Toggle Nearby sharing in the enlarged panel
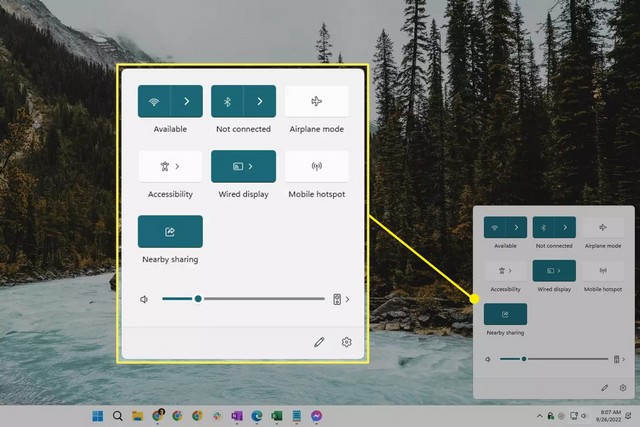 pos(170,231)
